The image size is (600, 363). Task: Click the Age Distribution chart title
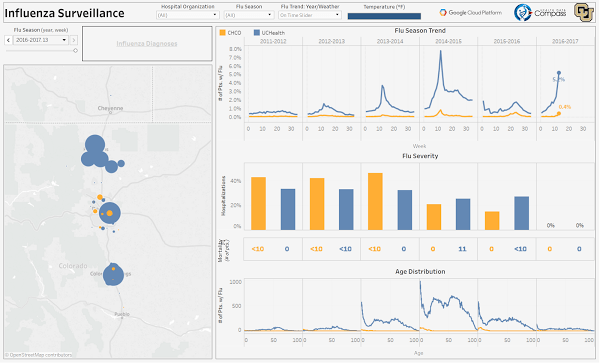pos(420,272)
